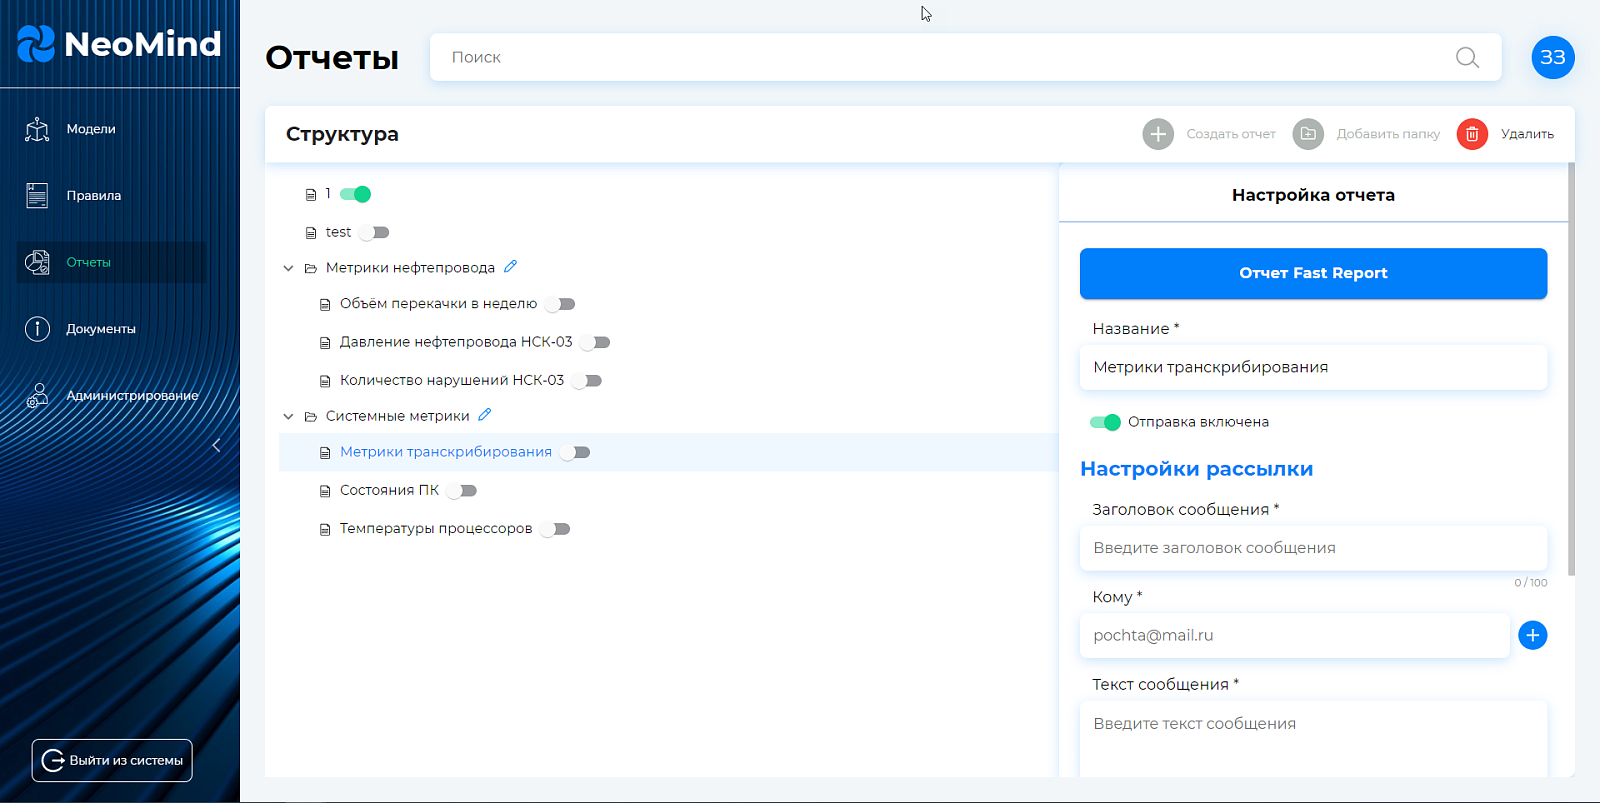Click the search magnifier icon

pos(1467,58)
